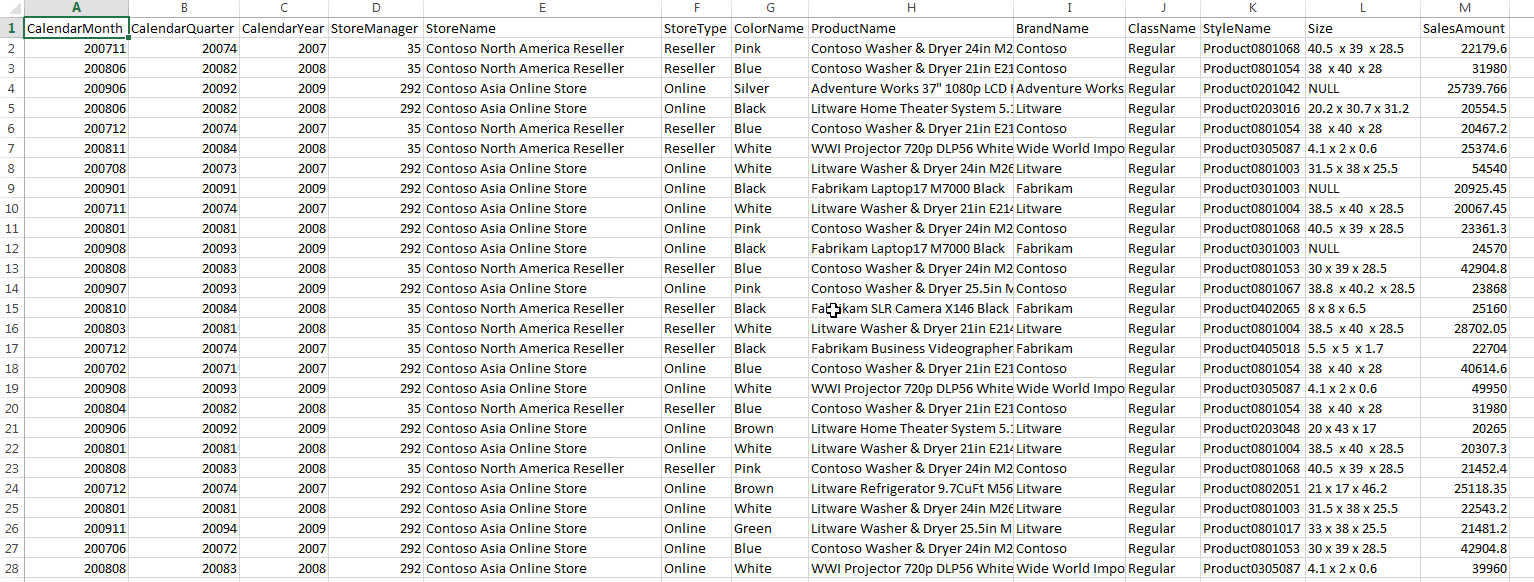This screenshot has height=582, width=1534.
Task: Select Silver color cell in row 4
Action: coord(769,88)
